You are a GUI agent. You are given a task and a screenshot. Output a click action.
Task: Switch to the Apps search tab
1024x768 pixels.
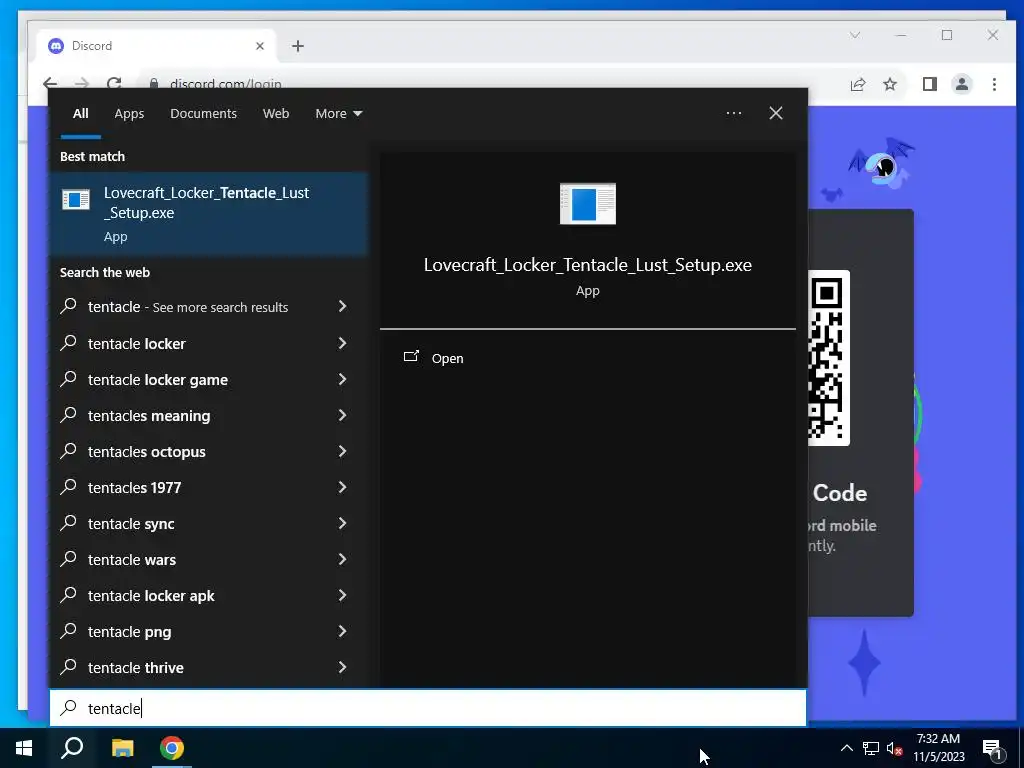(129, 114)
